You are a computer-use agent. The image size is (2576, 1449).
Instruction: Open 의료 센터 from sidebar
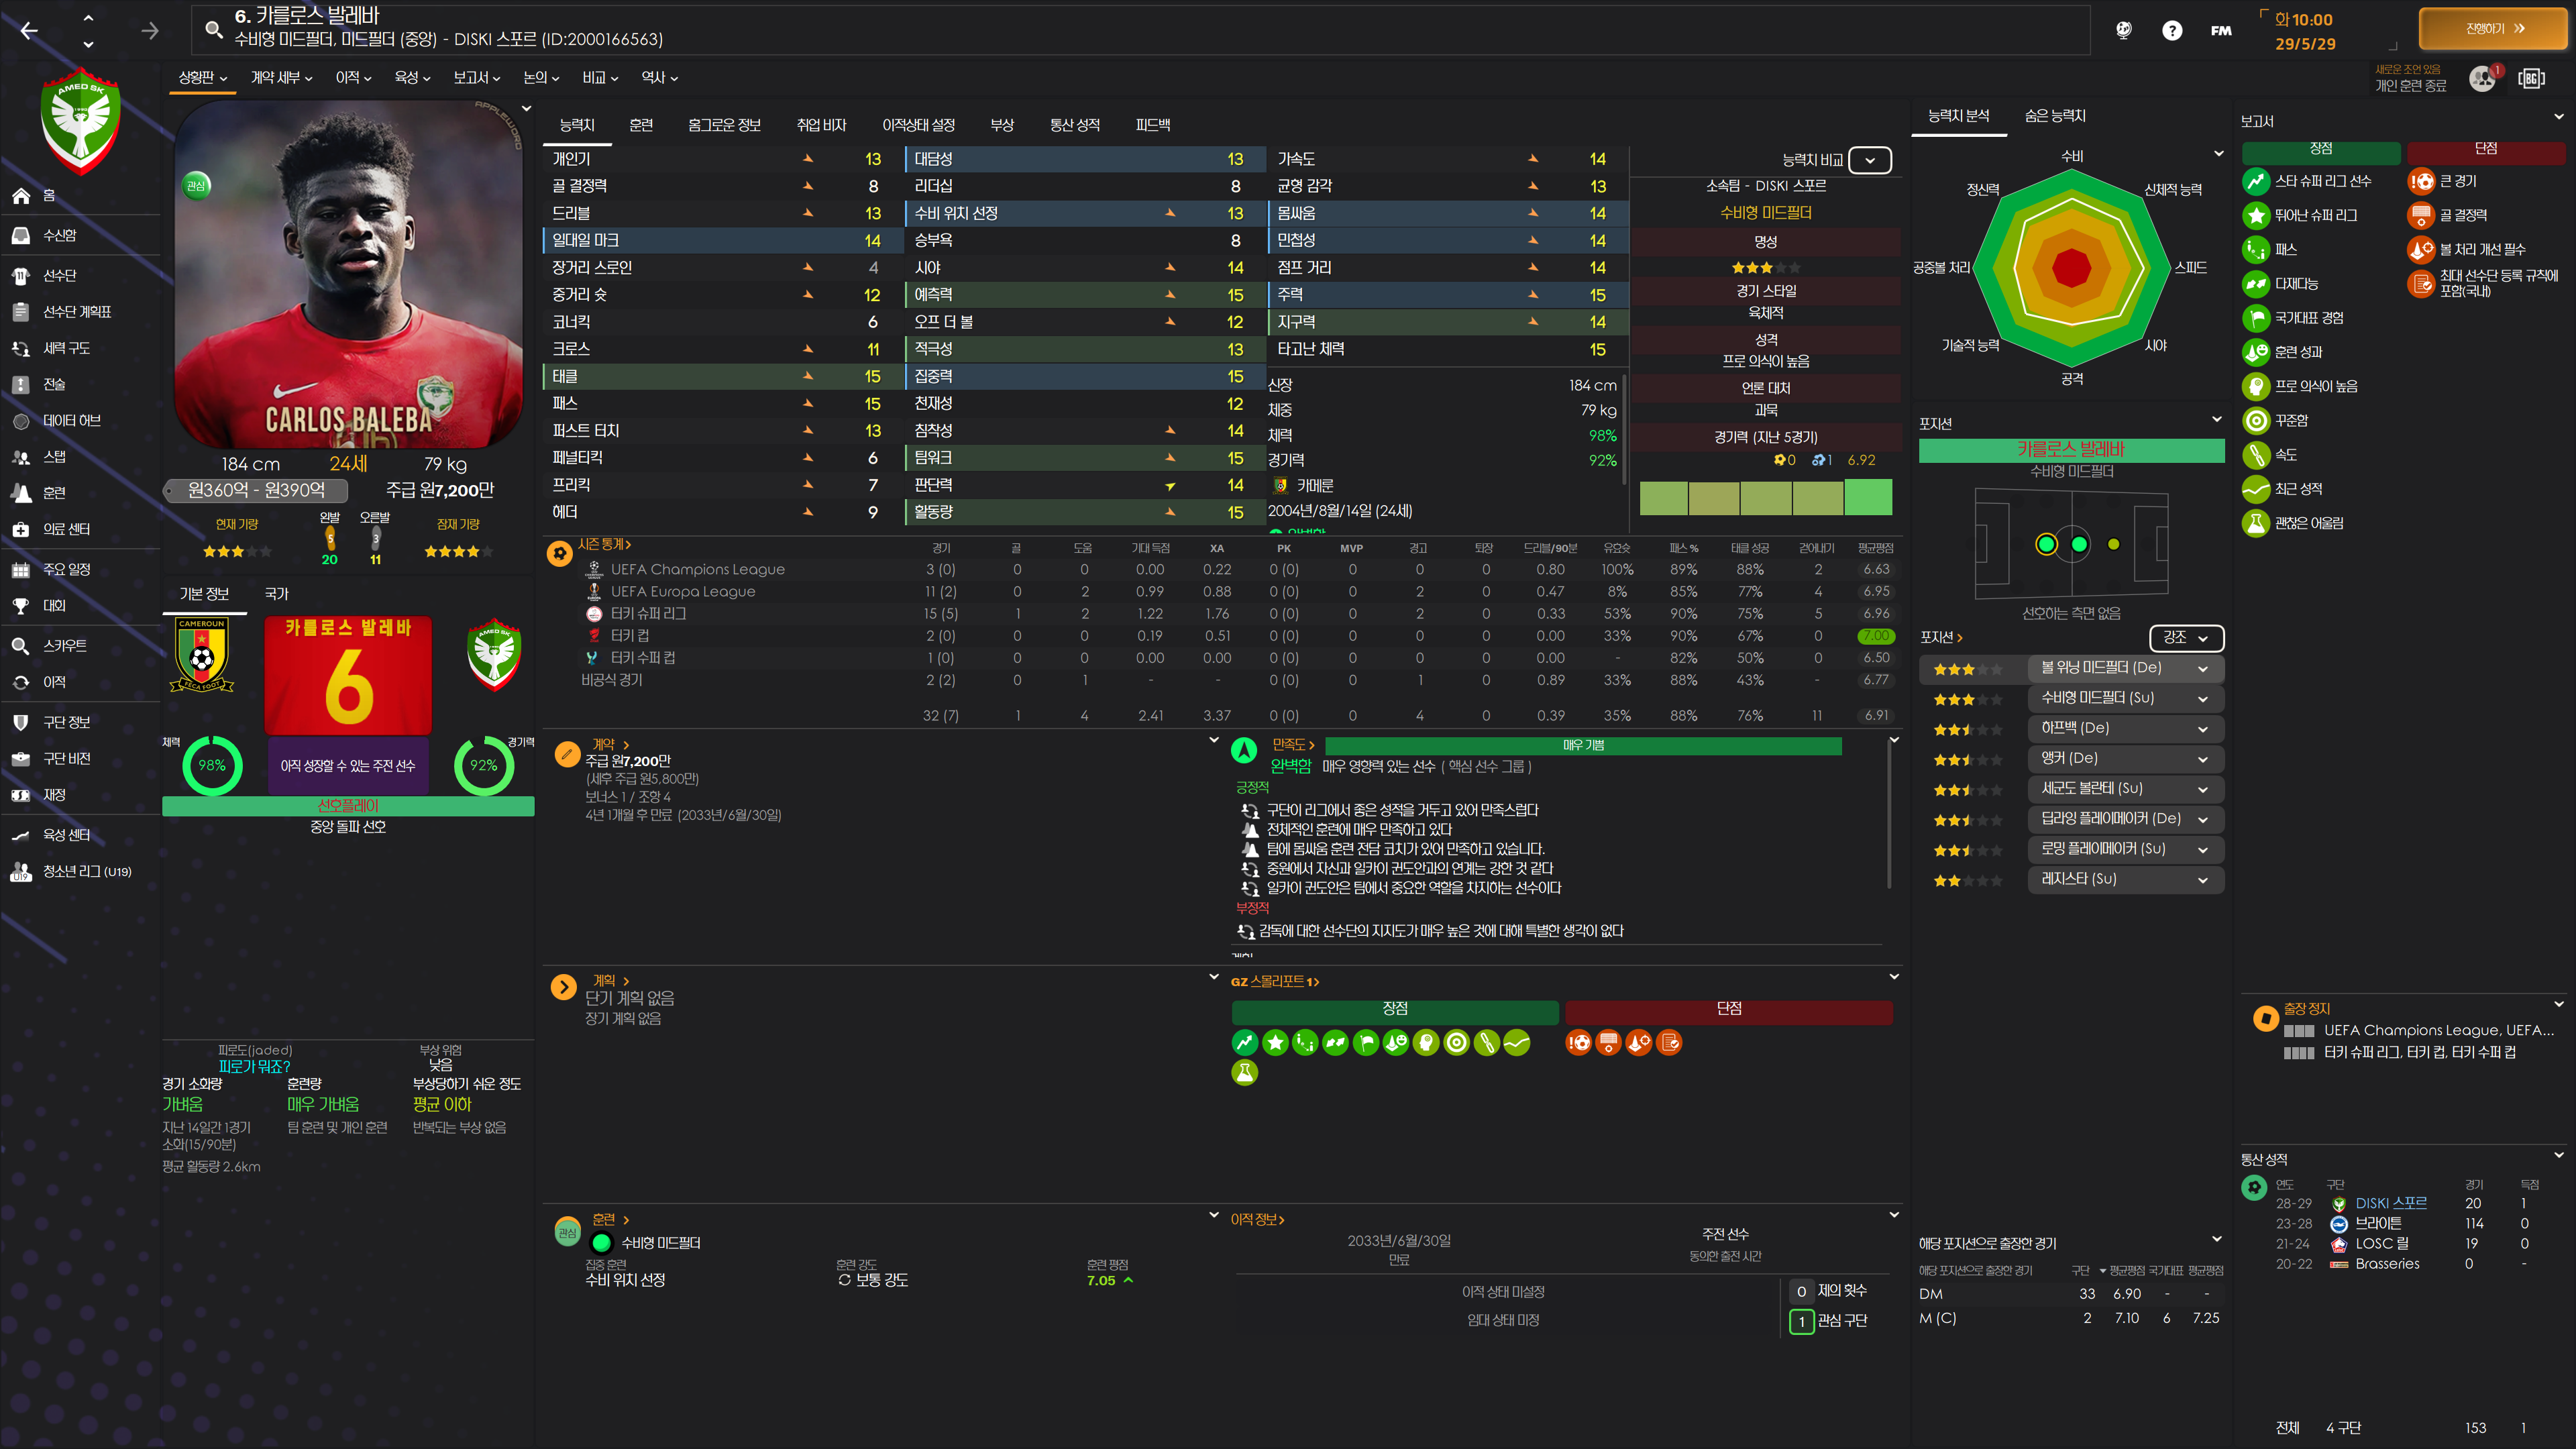click(66, 529)
